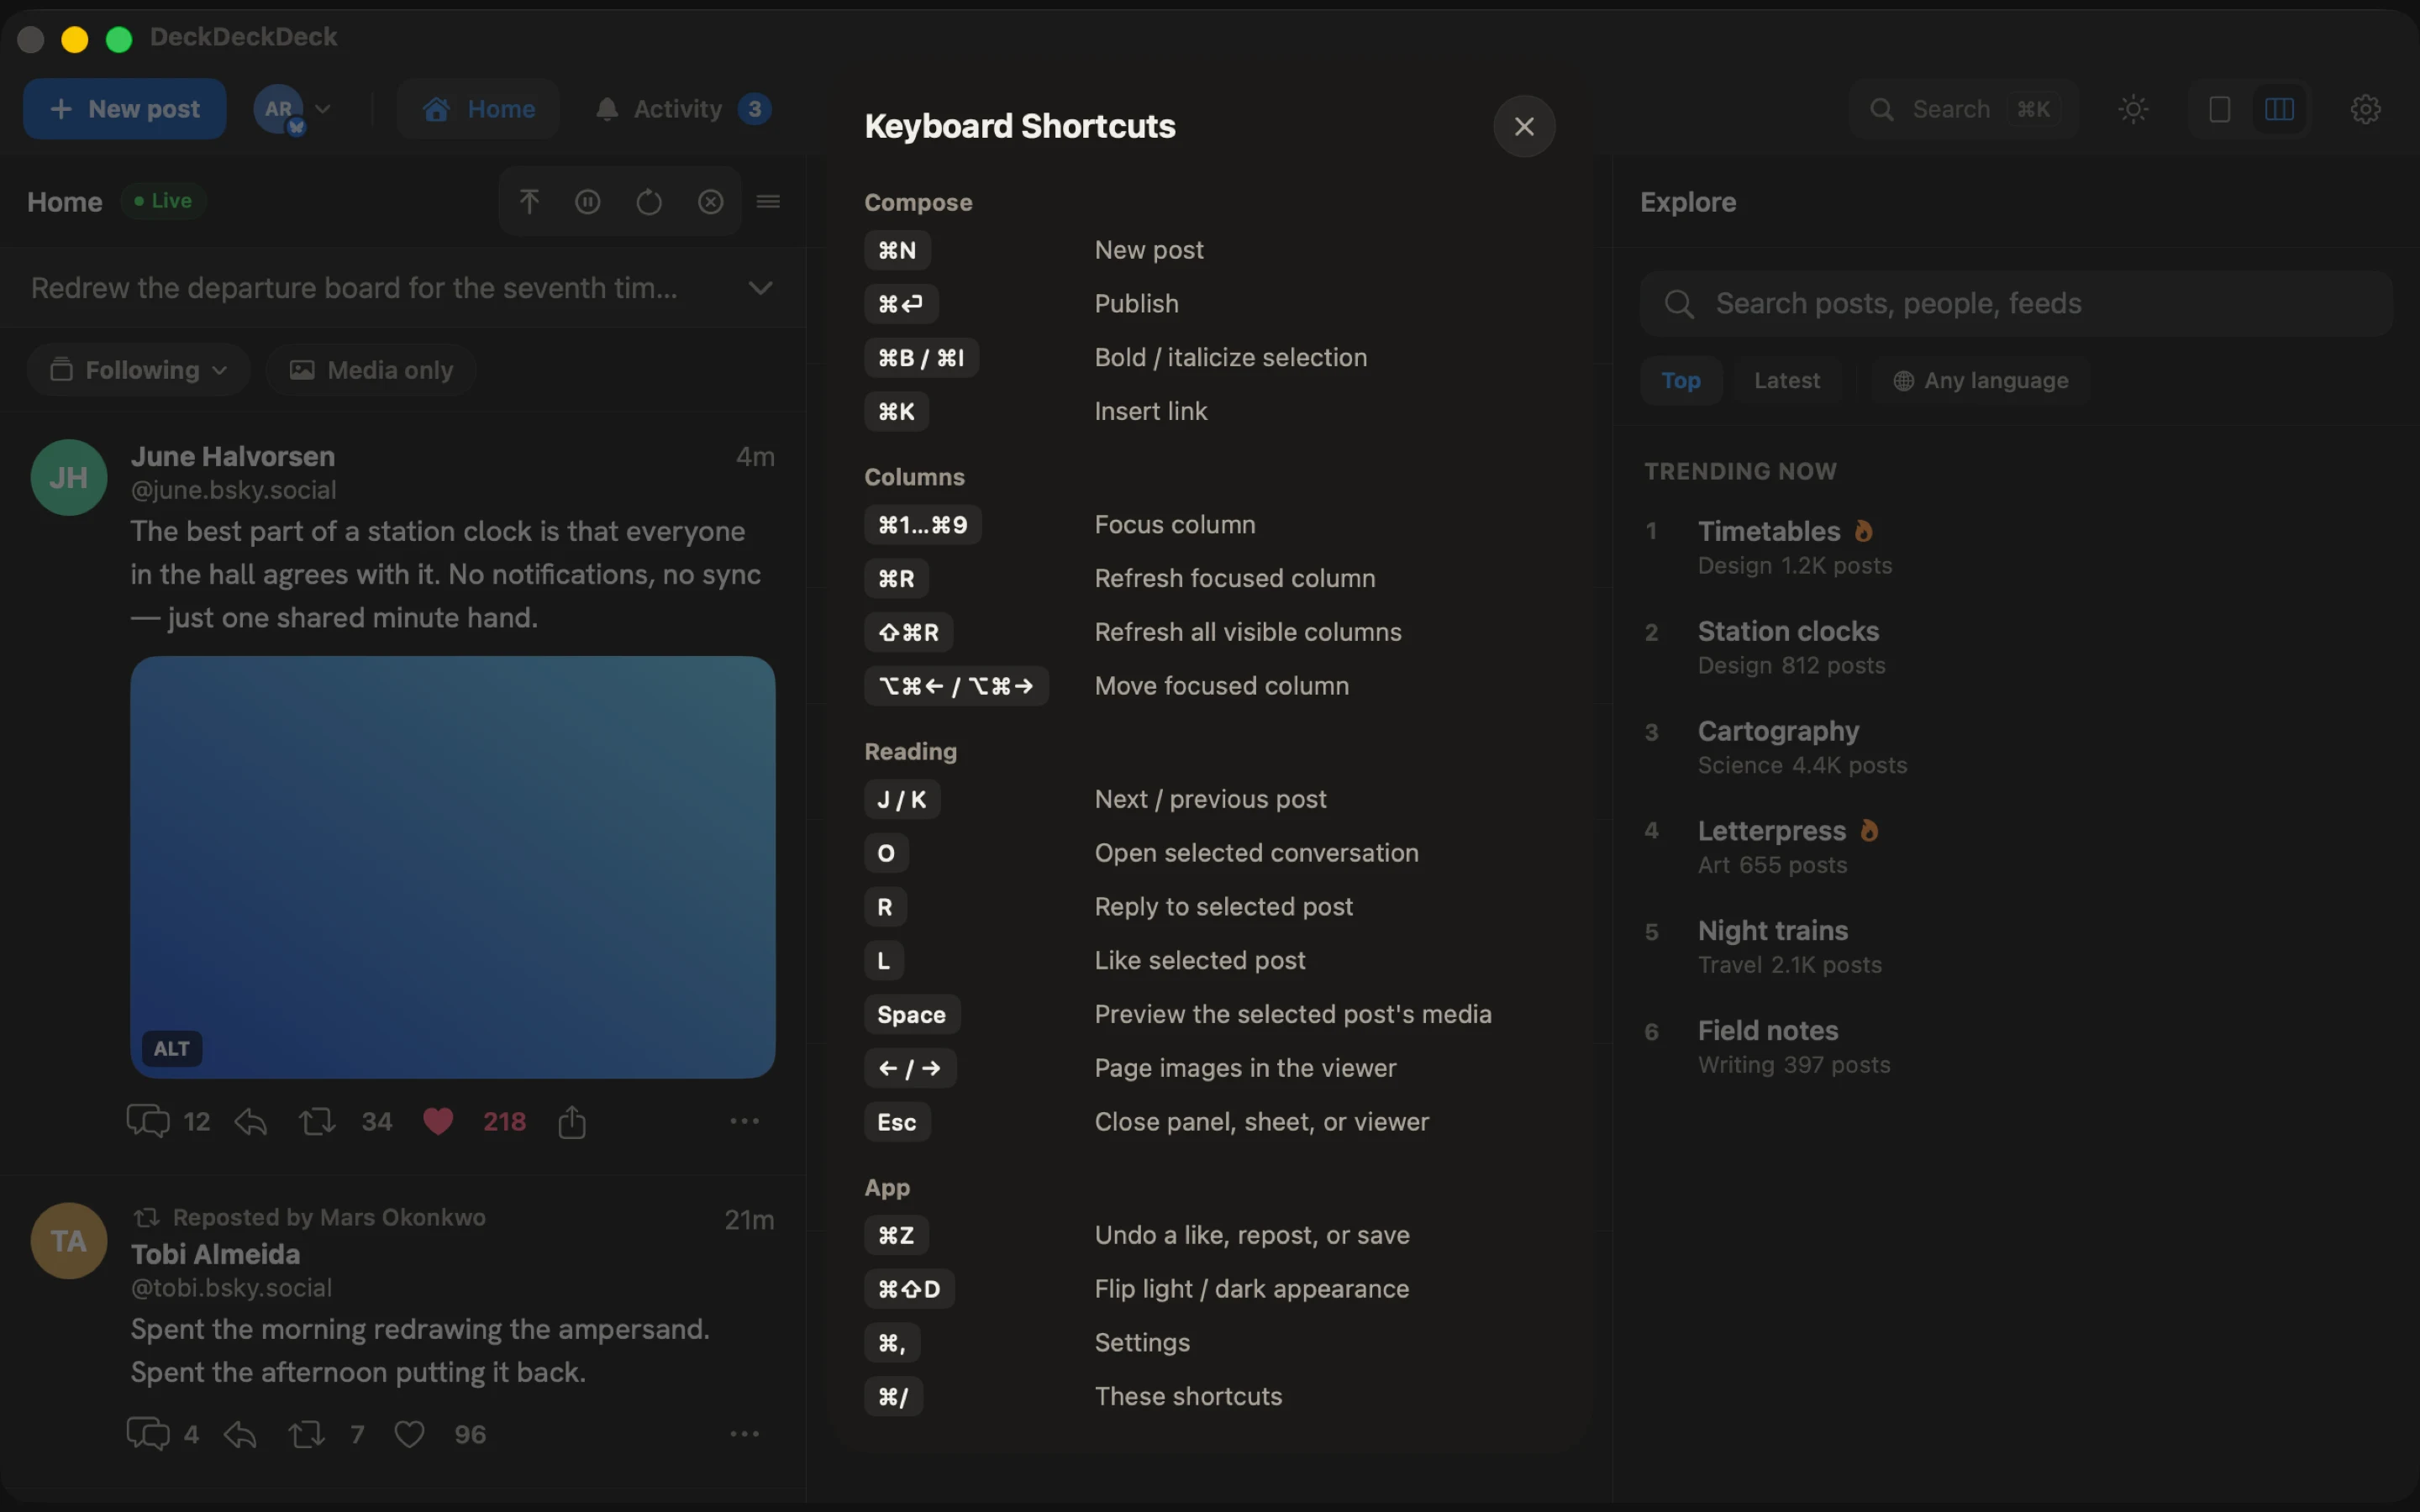
Task: Select the Top tab in Explore
Action: [x=1681, y=380]
